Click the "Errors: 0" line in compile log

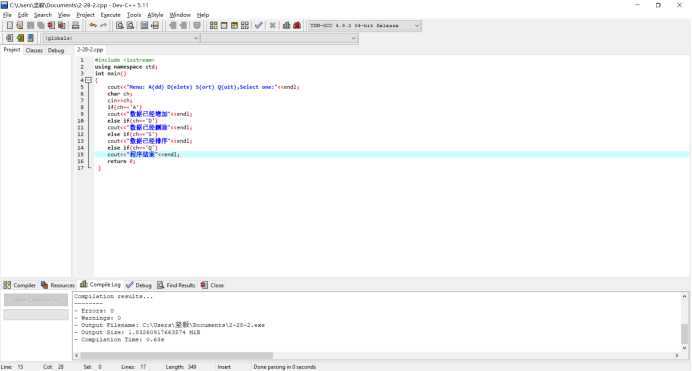tap(94, 311)
